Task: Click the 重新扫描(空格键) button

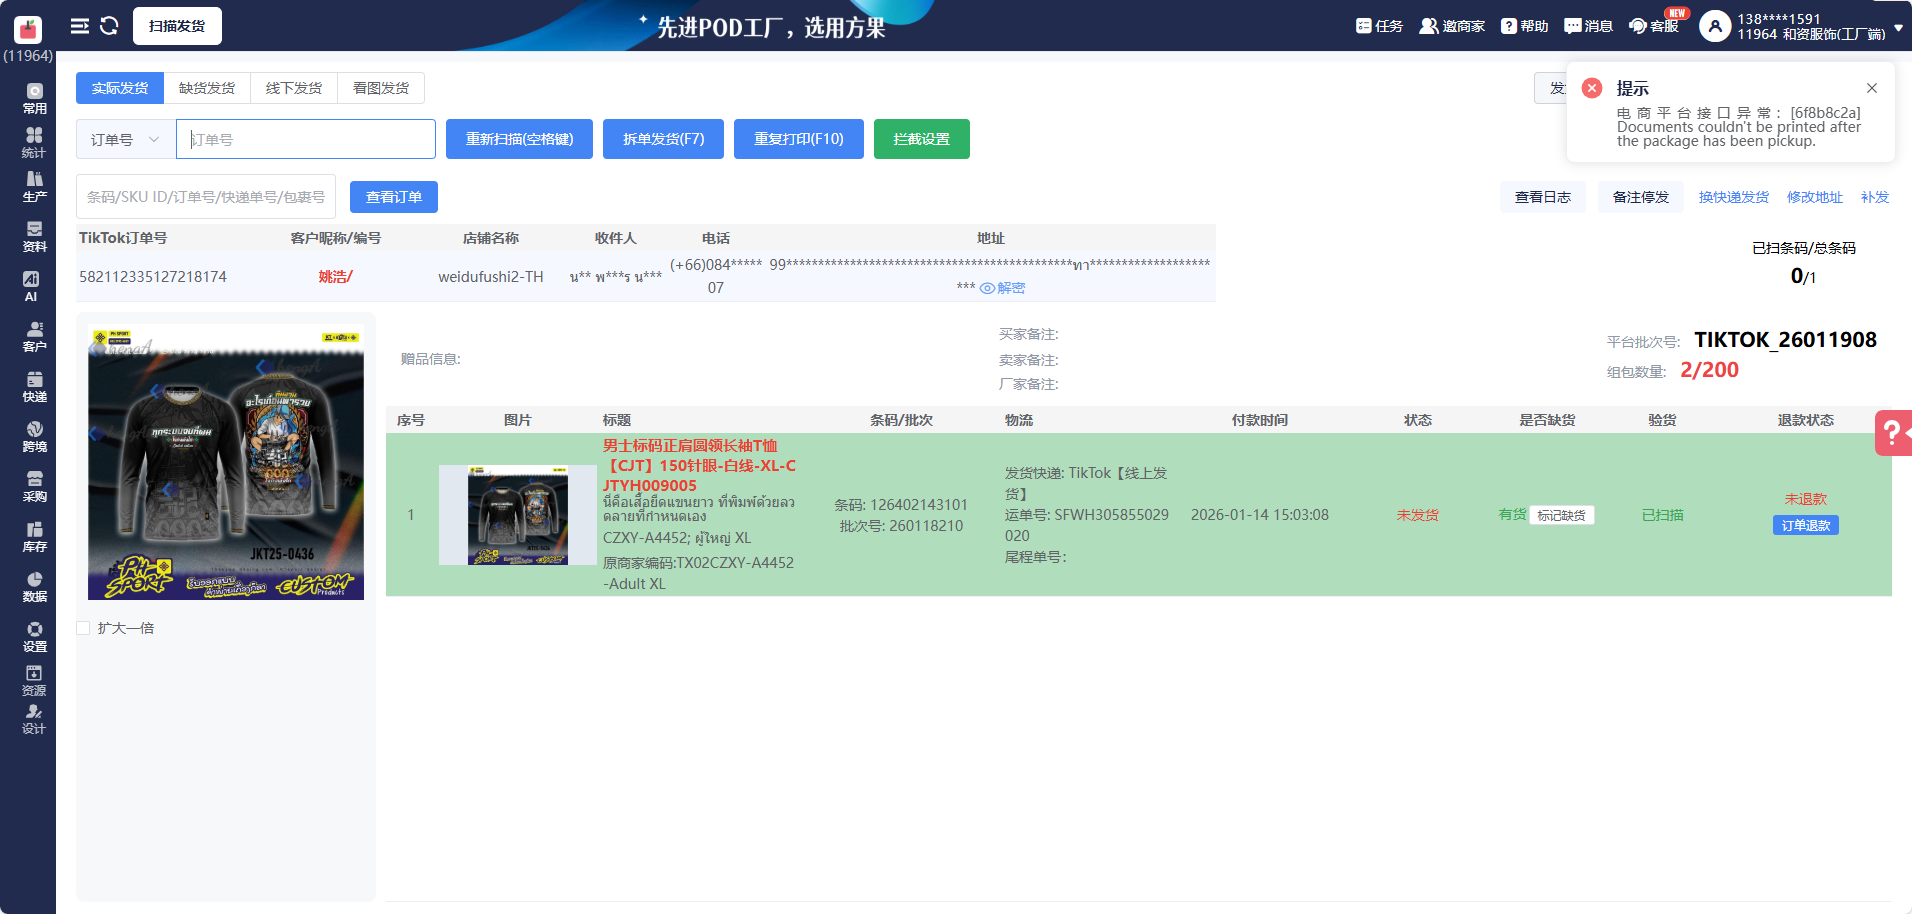Action: (x=519, y=139)
